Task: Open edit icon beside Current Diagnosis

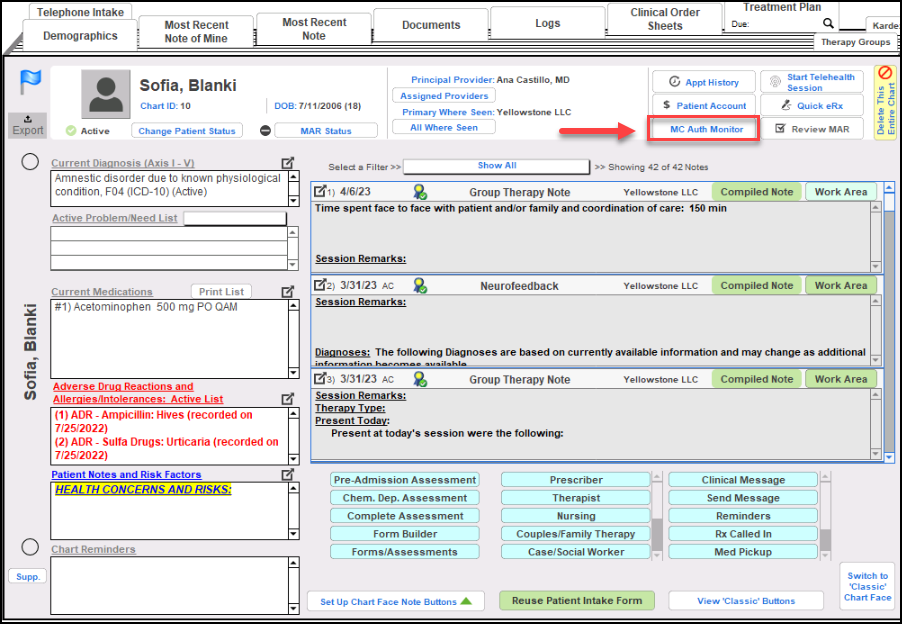Action: [288, 163]
